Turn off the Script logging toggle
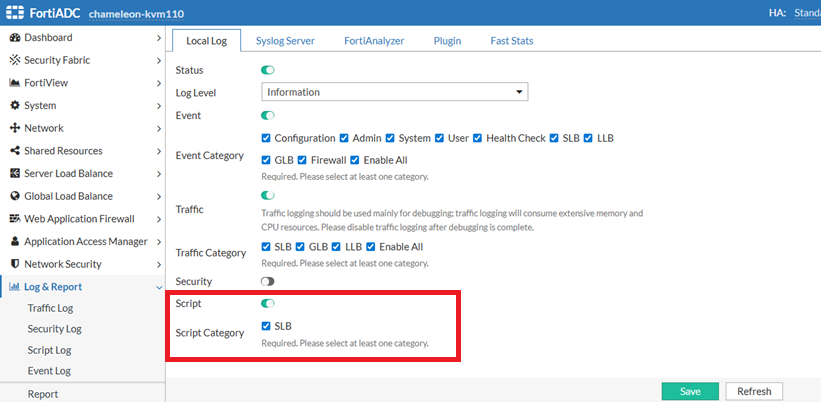The image size is (821, 402). (x=268, y=304)
